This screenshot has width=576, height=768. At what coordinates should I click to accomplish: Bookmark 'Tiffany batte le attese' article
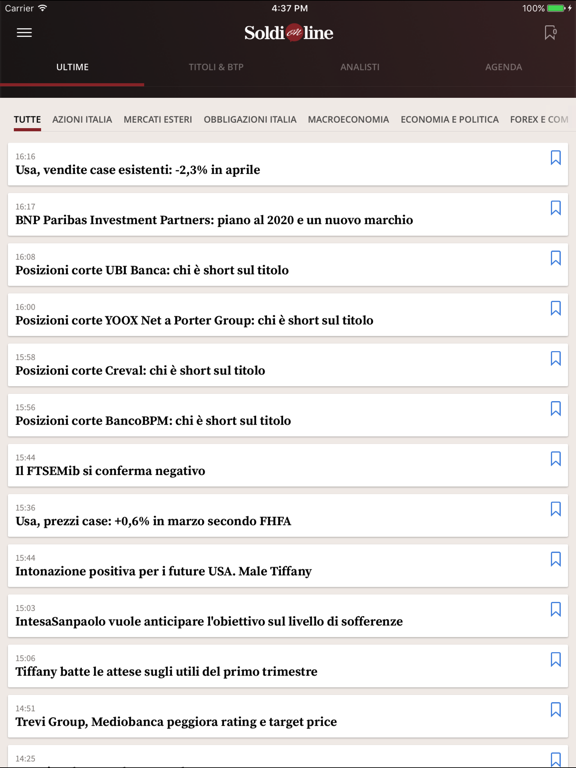pos(555,659)
